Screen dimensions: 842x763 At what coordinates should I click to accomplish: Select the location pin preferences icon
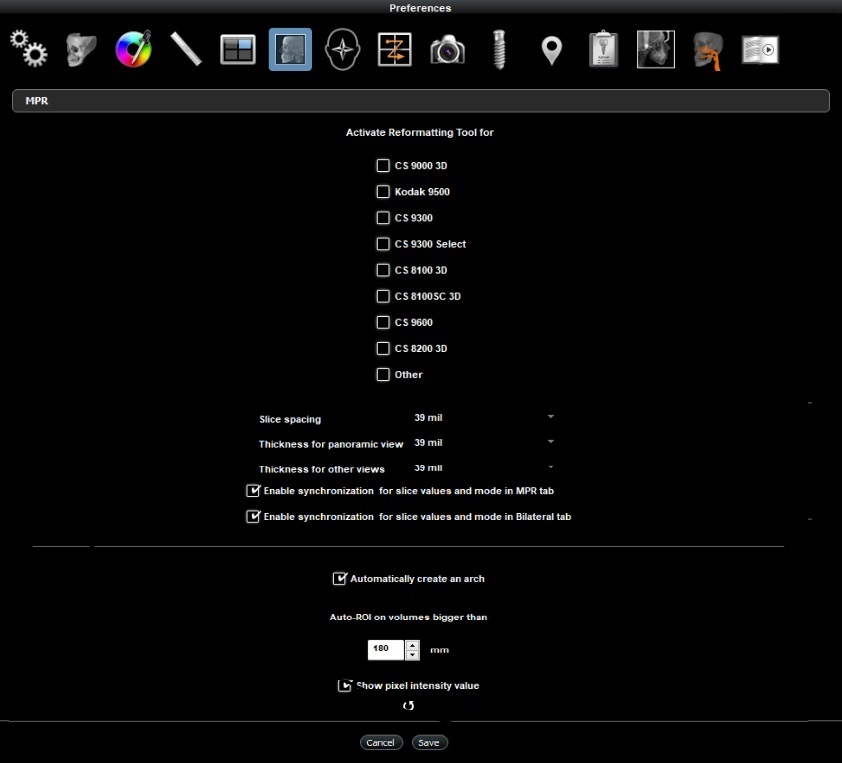click(551, 49)
